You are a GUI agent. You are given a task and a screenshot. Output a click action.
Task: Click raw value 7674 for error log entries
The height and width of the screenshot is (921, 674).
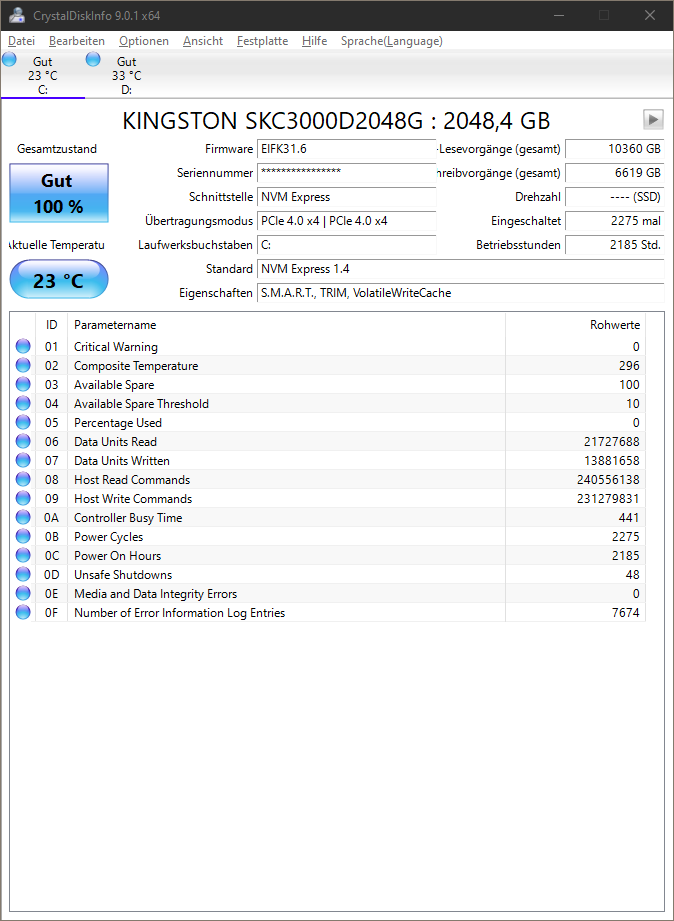(x=625, y=613)
